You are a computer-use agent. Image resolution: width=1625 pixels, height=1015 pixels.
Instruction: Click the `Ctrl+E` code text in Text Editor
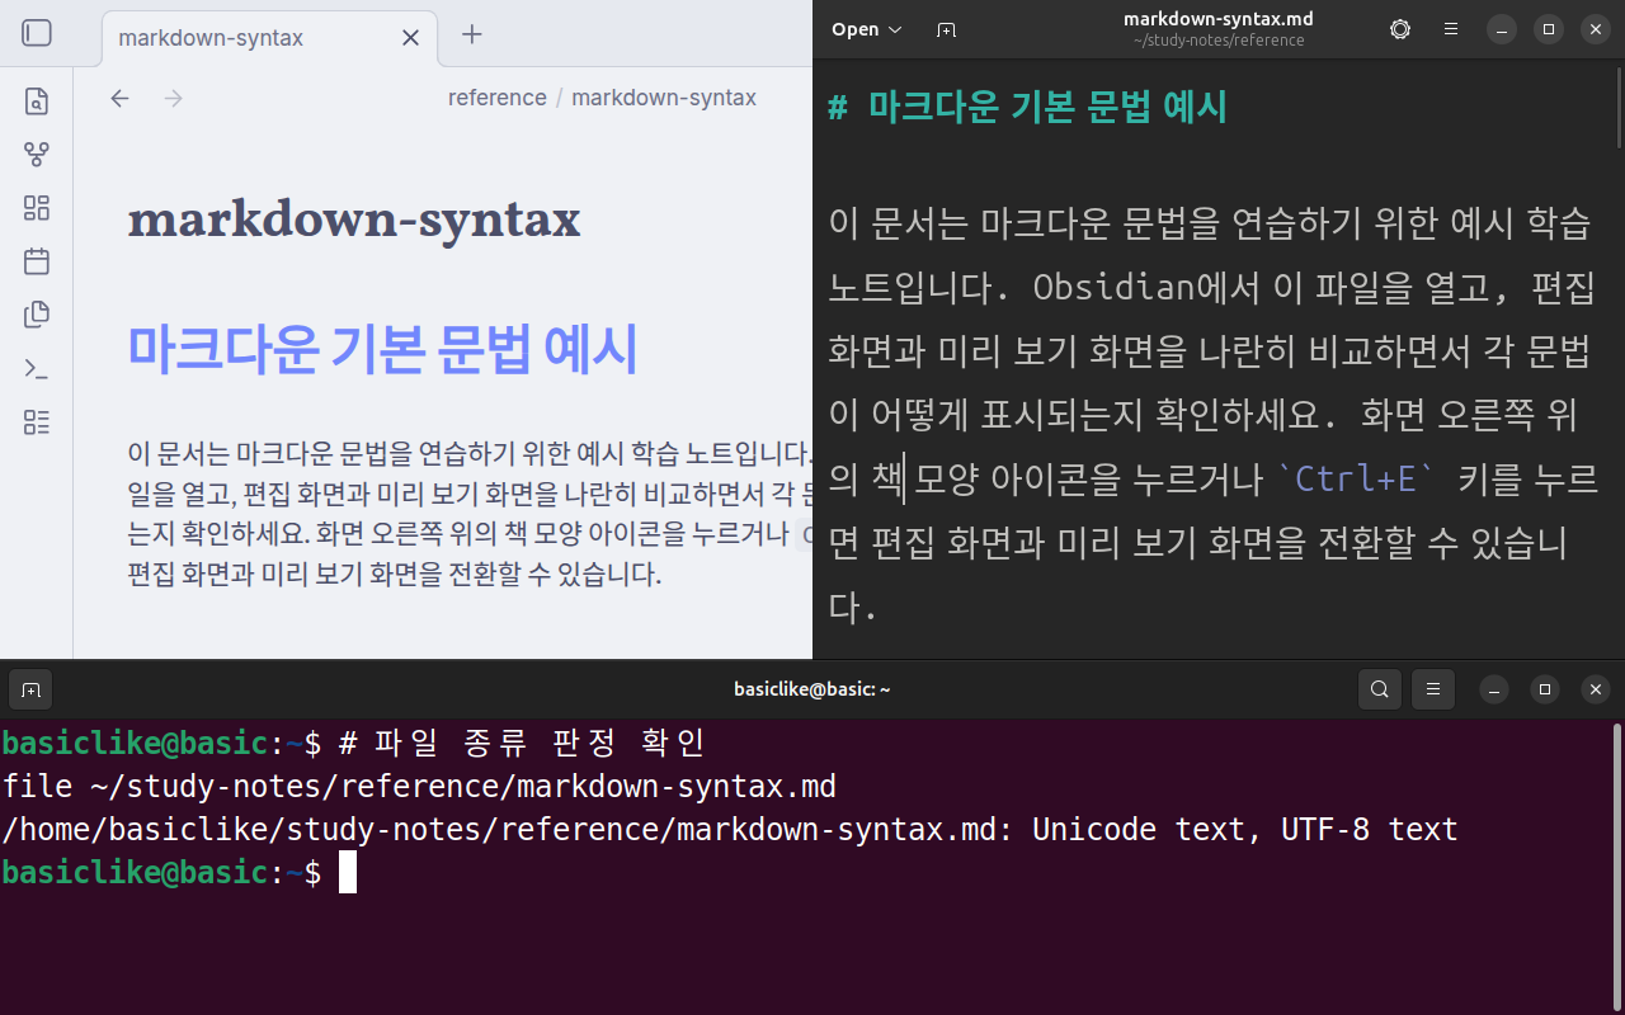coord(1356,479)
